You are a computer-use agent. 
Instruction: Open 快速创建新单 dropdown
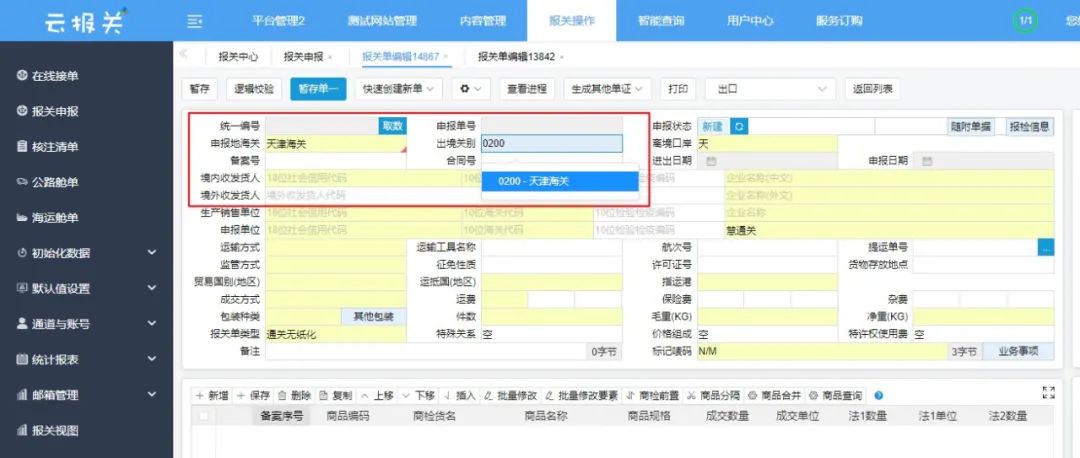coord(398,89)
